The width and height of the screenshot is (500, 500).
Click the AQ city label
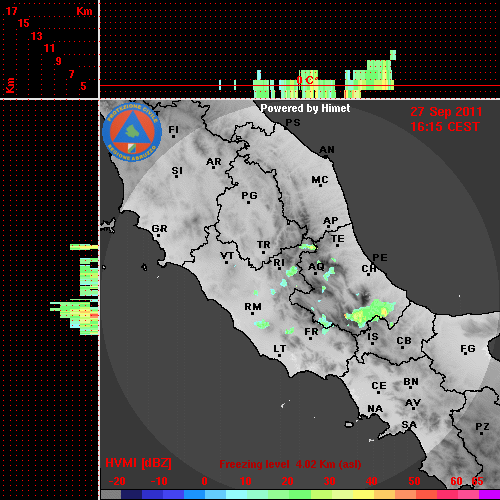(x=316, y=267)
